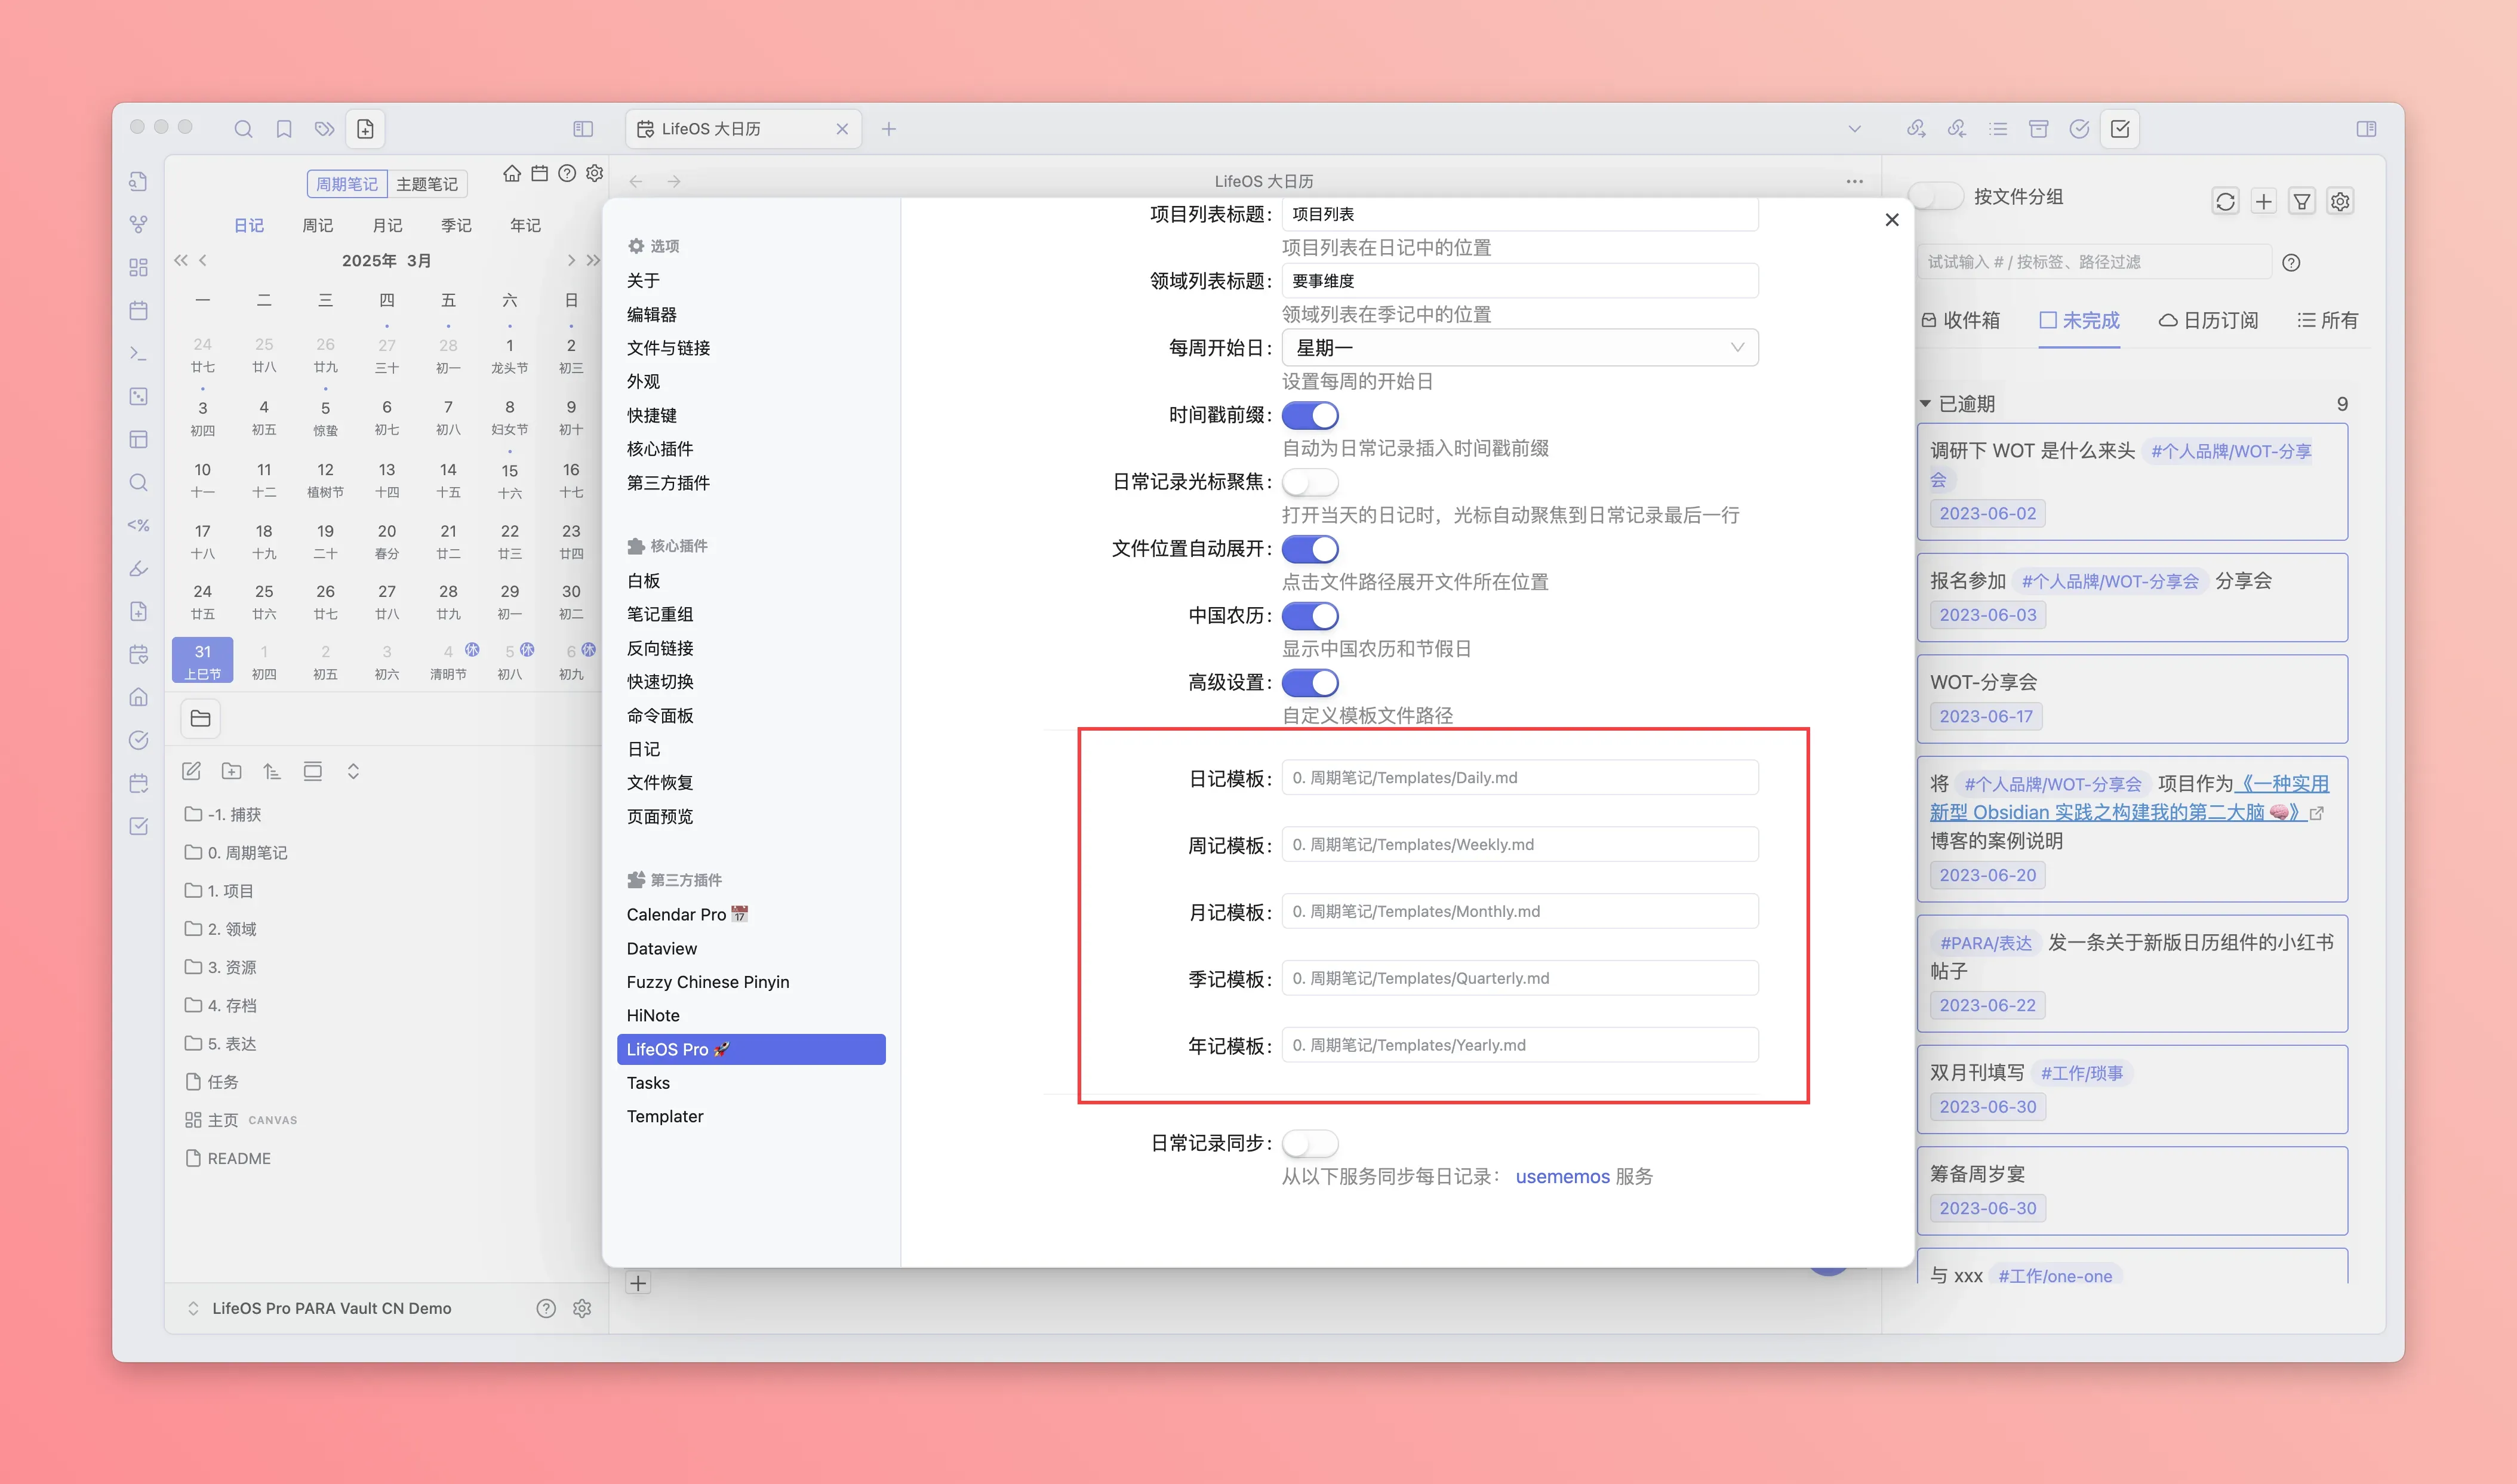Switch to the 主题笔记 tab
The height and width of the screenshot is (1484, 2517).
pyautogui.click(x=427, y=184)
